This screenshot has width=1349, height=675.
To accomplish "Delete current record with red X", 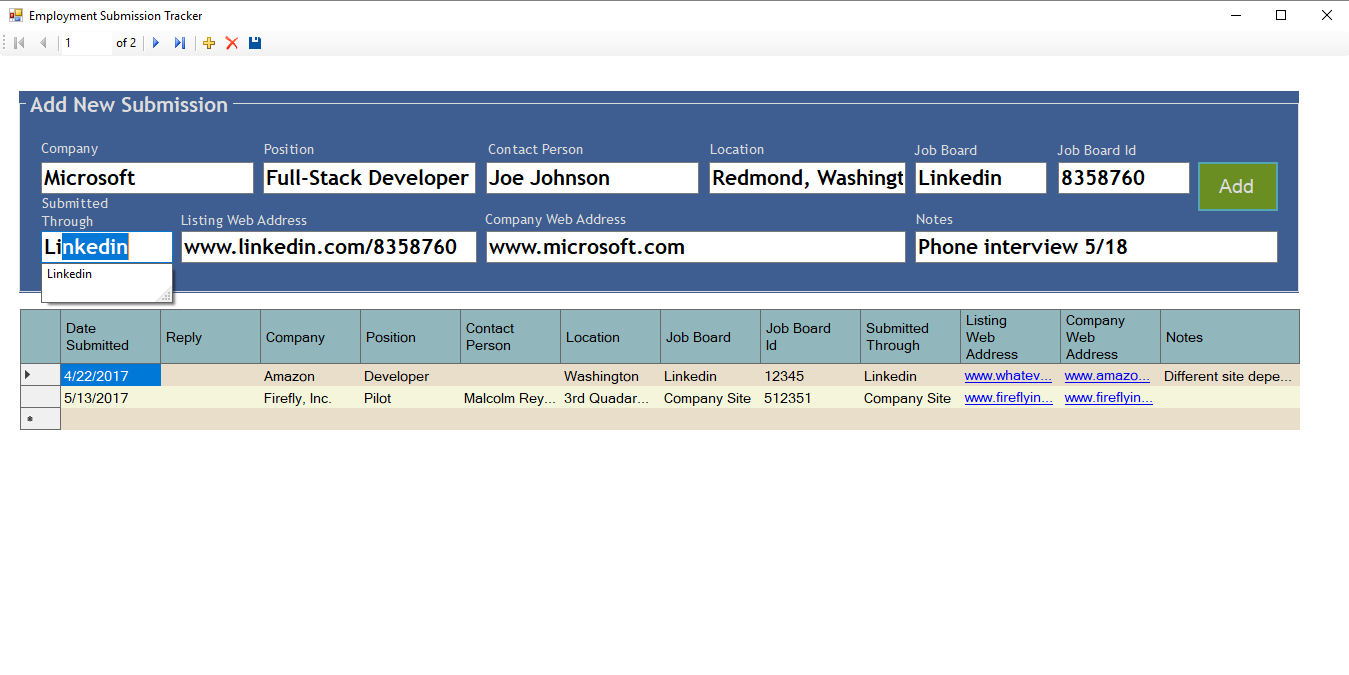I will 232,43.
